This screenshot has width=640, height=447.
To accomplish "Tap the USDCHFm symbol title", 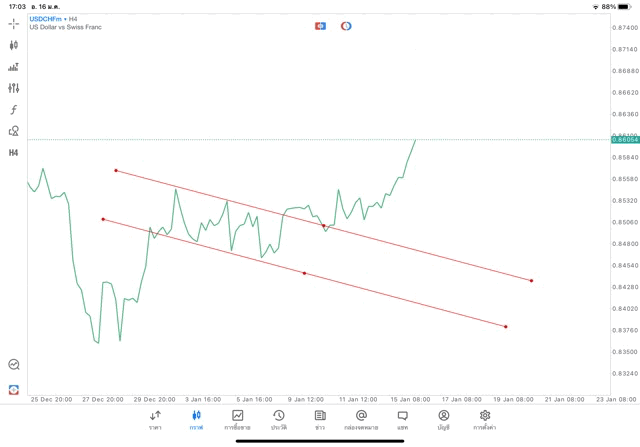I will point(48,19).
